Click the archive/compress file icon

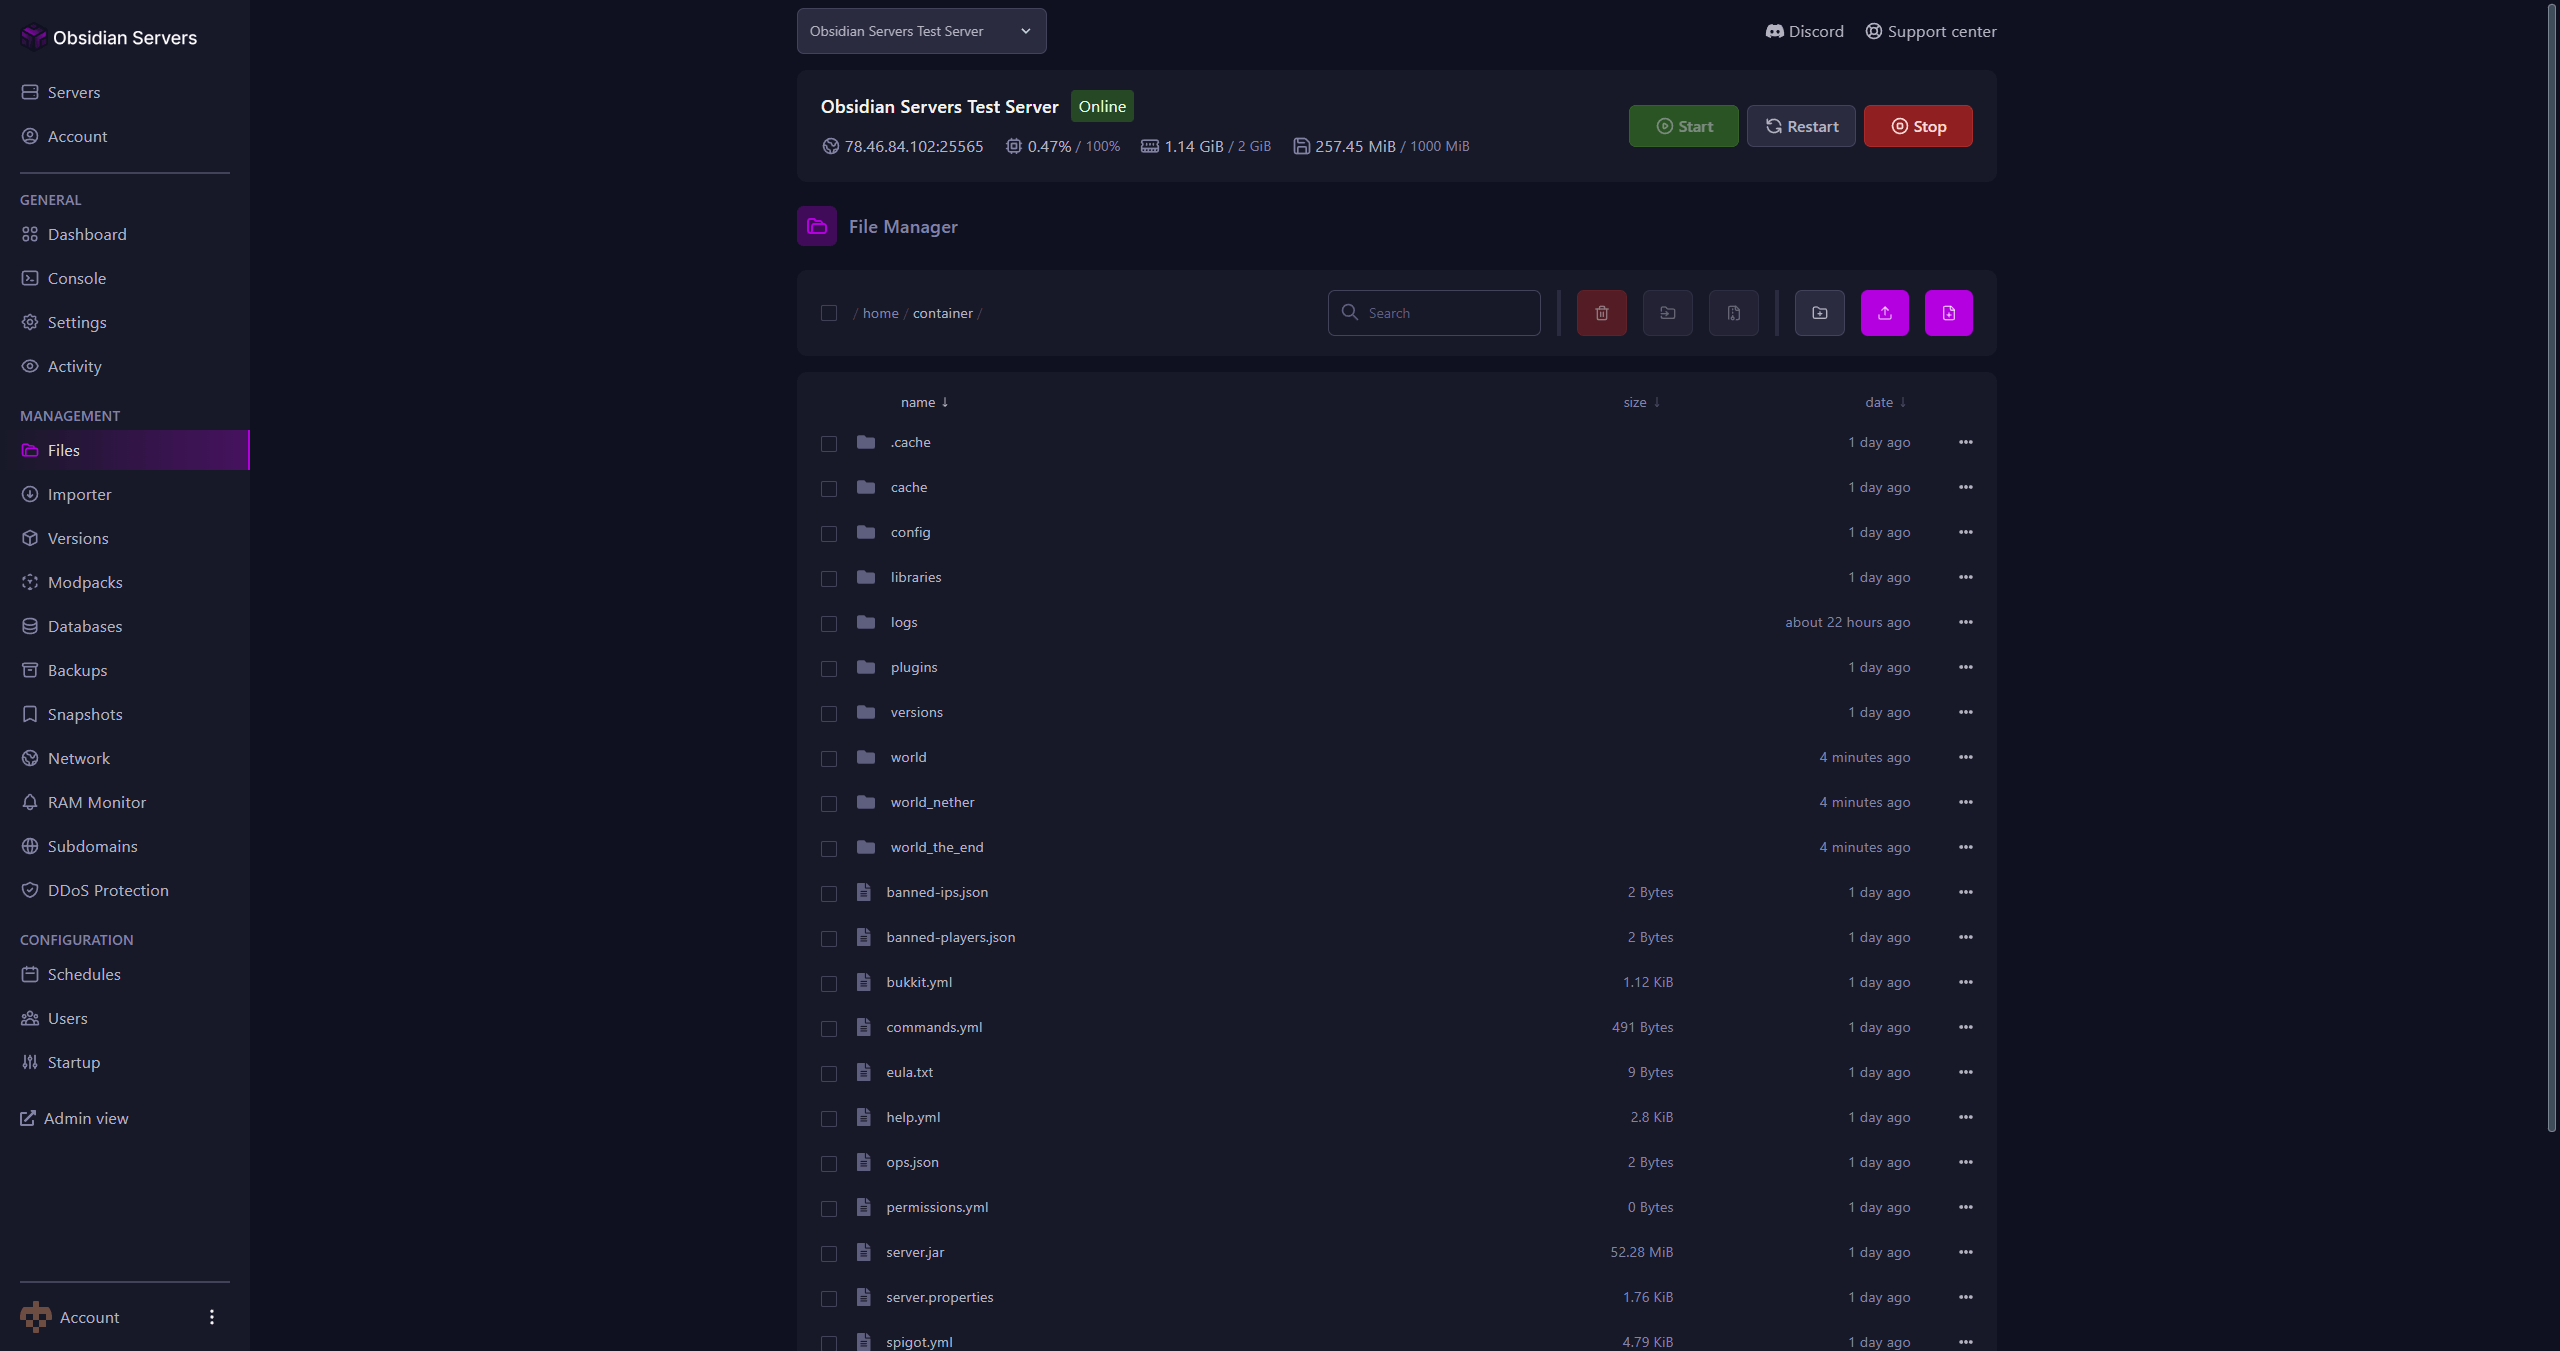pos(1733,313)
